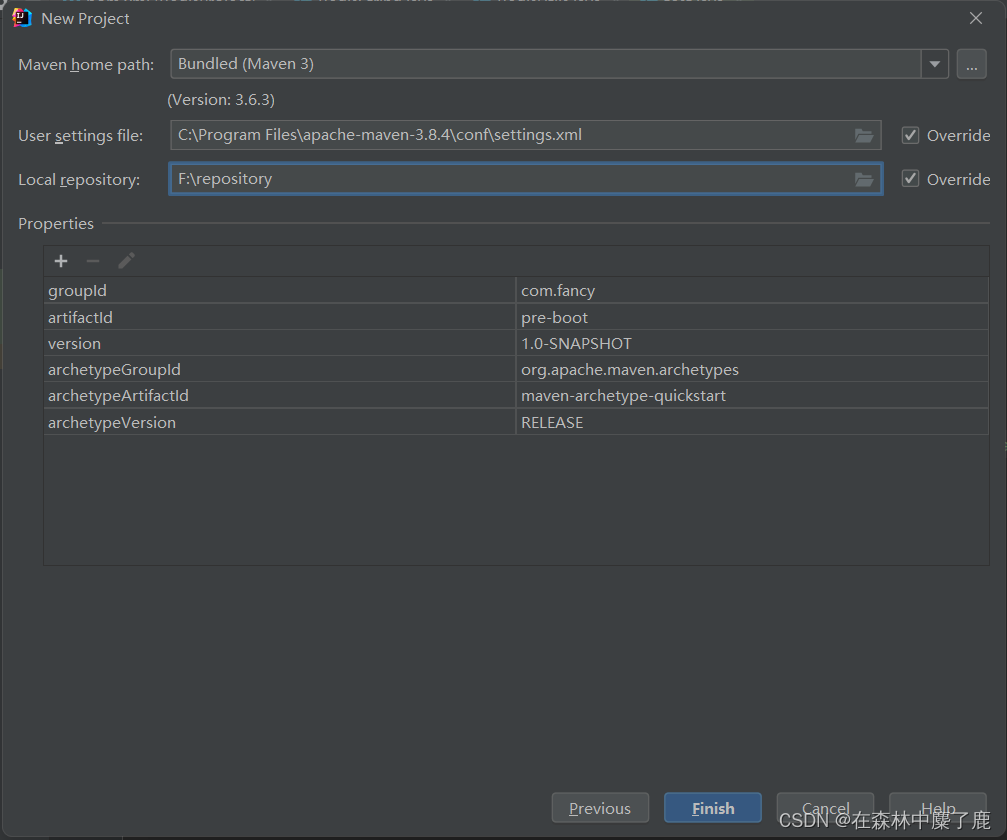Viewport: 1007px width, 840px height.
Task: Select the artifactId property name cell
Action: pos(280,317)
